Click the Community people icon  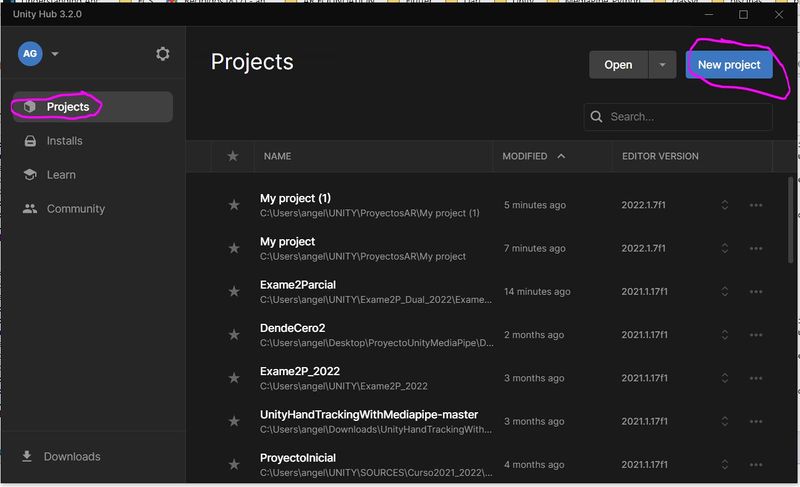coord(30,209)
